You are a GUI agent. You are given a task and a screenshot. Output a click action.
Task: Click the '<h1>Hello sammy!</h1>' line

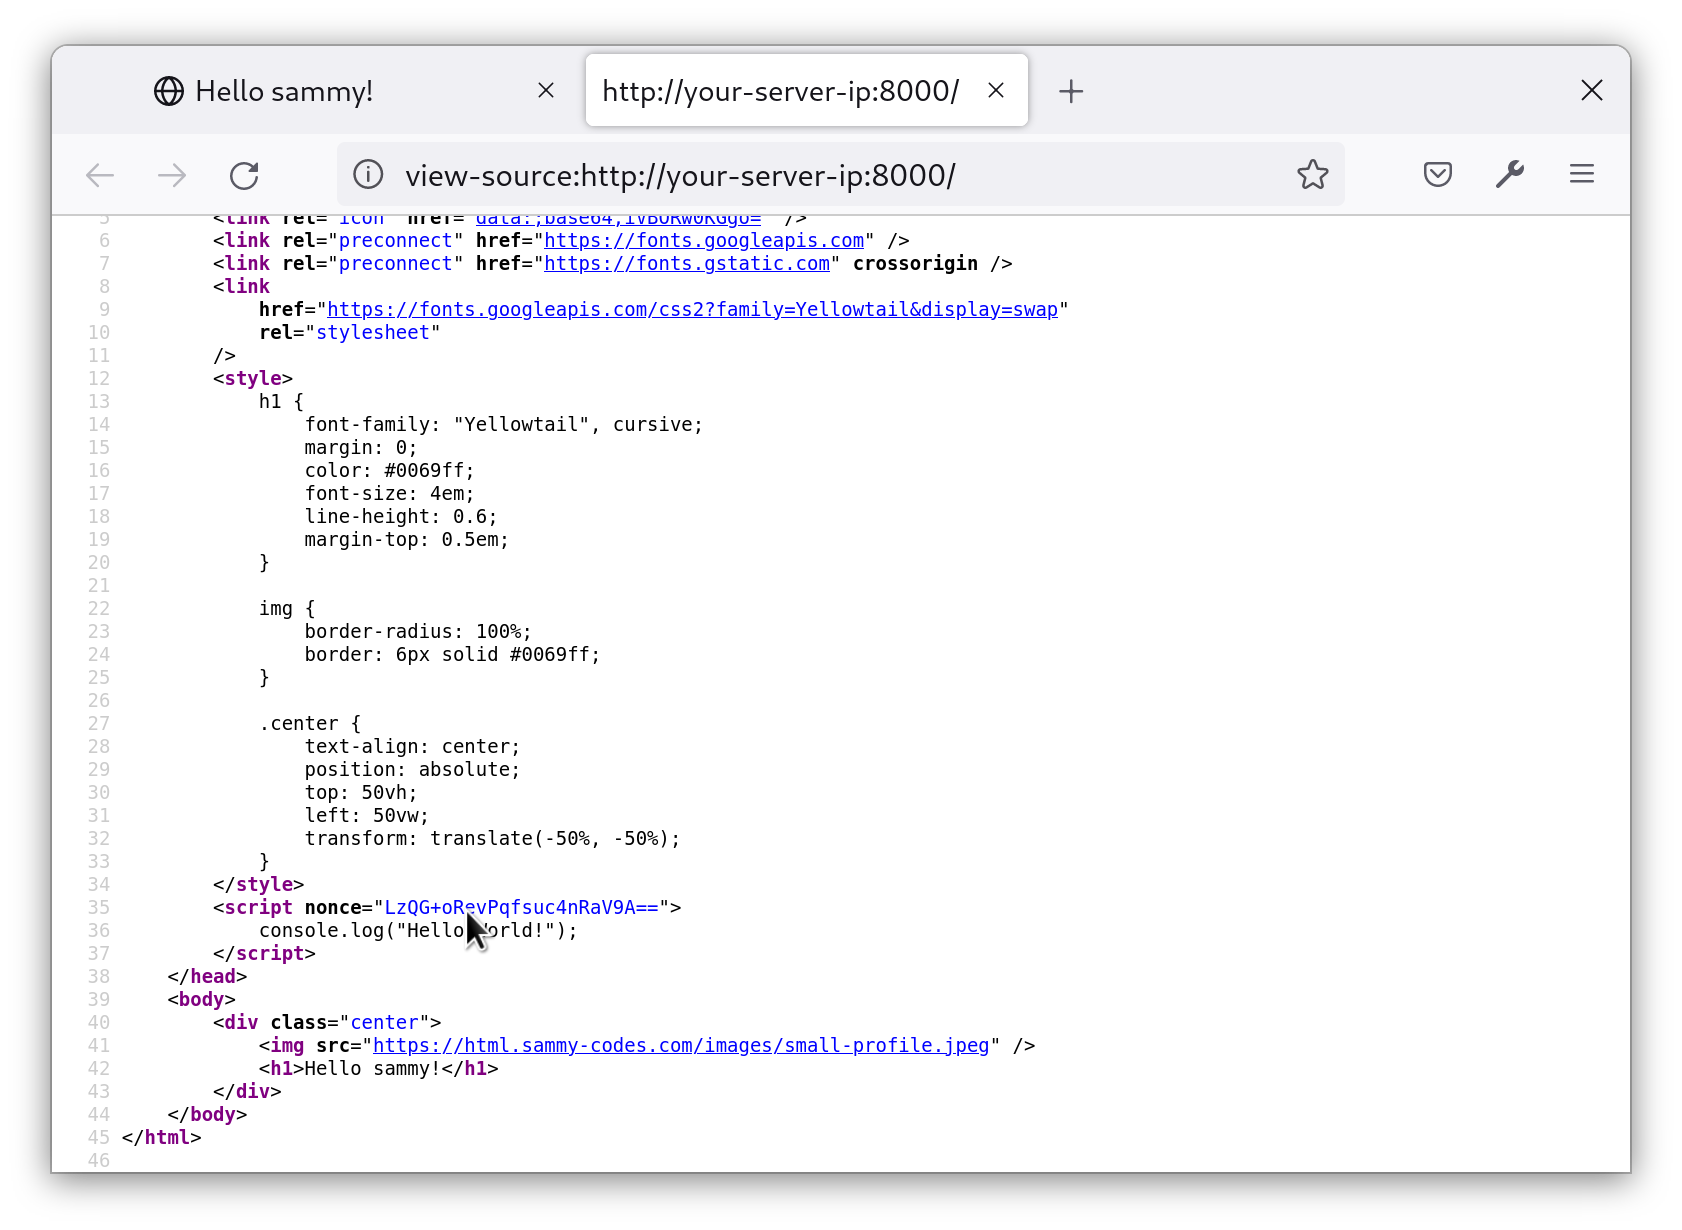point(378,1068)
